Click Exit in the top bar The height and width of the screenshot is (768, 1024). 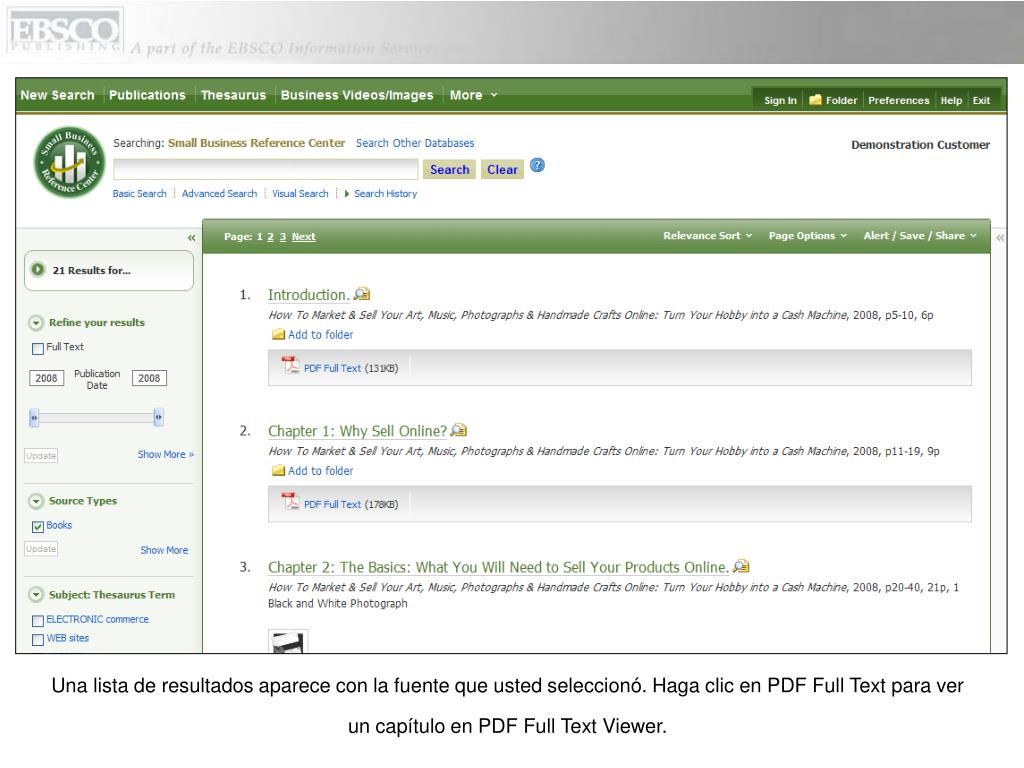(981, 101)
